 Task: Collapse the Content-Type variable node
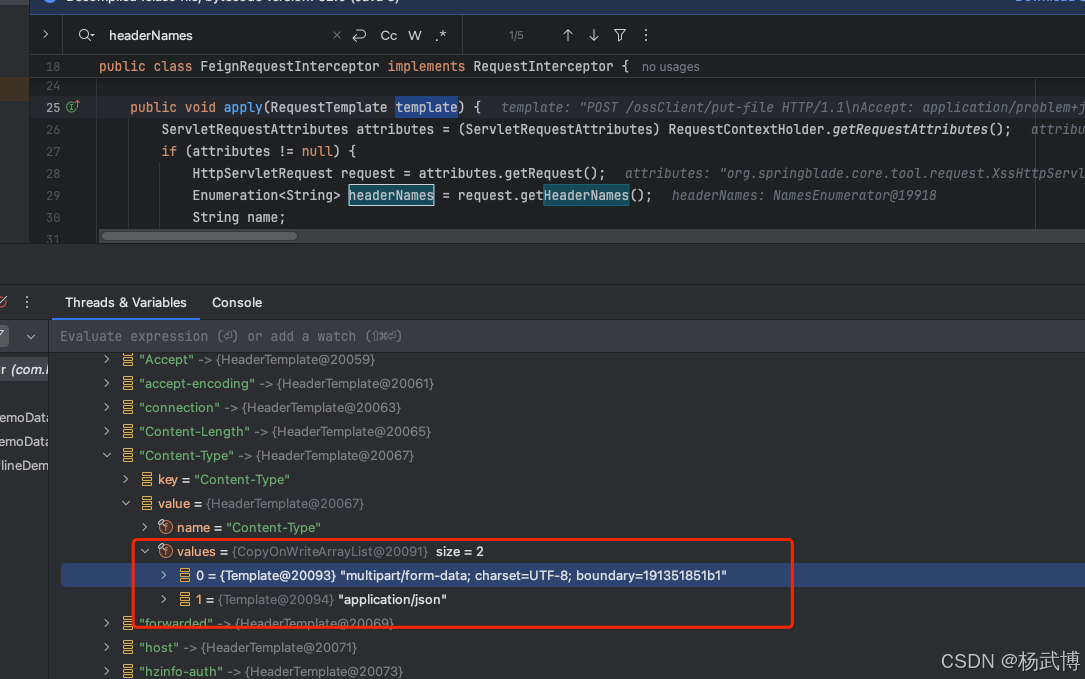107,455
